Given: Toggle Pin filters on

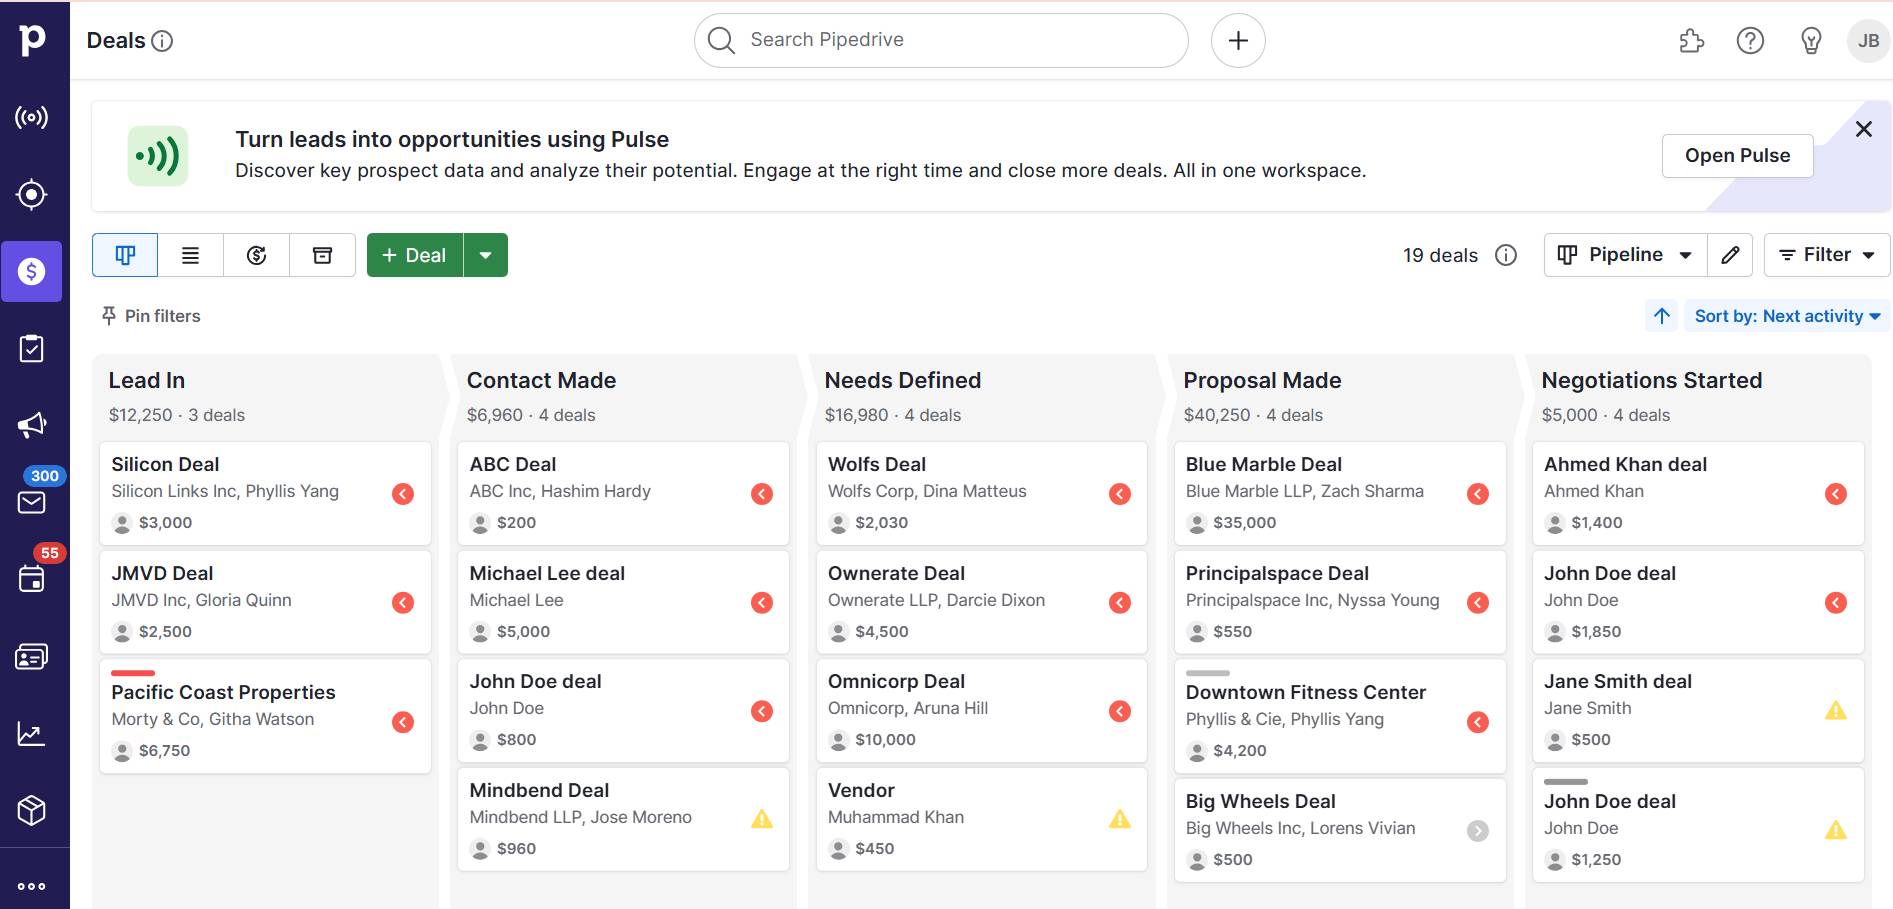Looking at the screenshot, I should pos(148,316).
